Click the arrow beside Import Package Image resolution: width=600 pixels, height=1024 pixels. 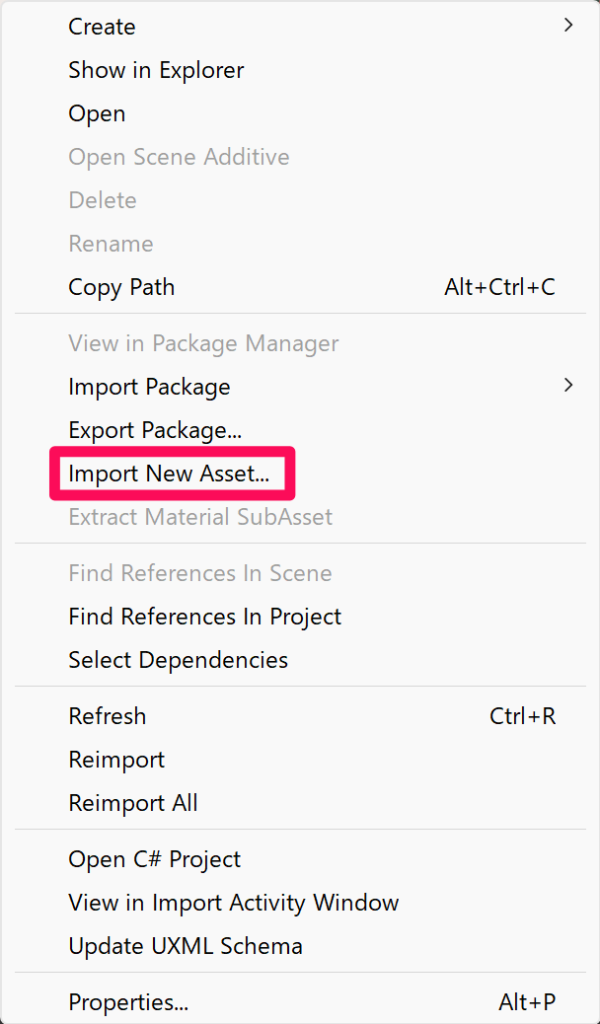568,385
